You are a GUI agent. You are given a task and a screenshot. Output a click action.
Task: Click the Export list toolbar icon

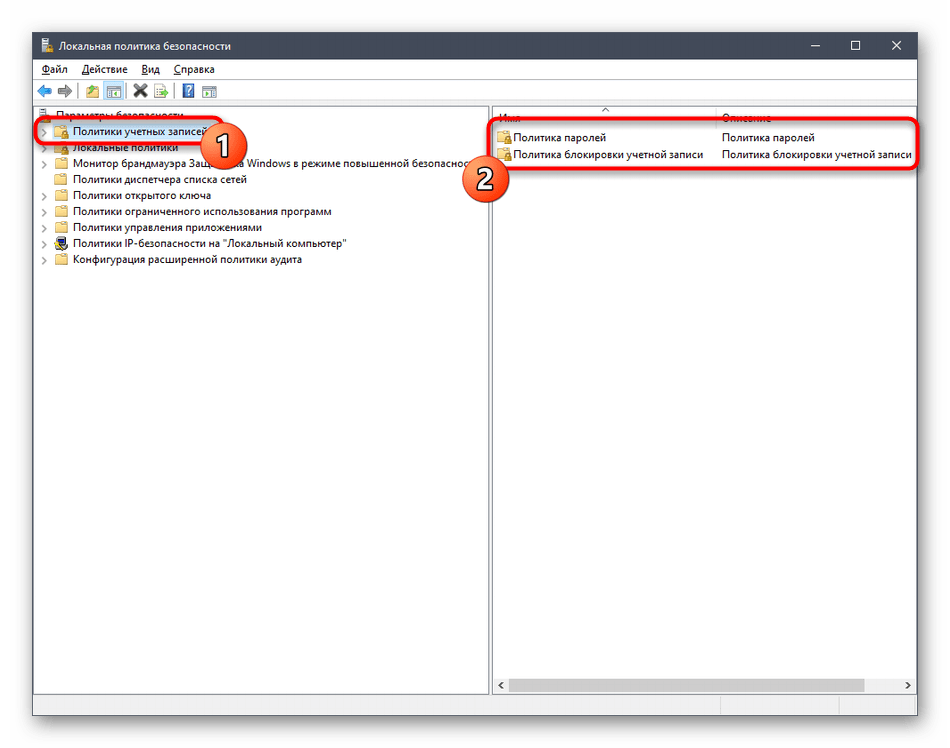point(161,91)
